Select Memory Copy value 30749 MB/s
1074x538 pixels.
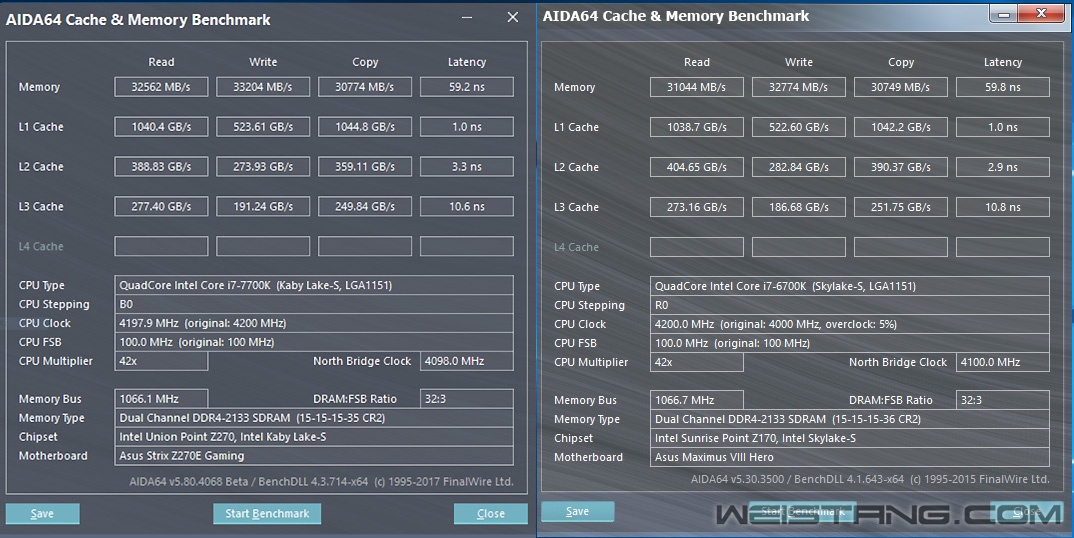(901, 87)
